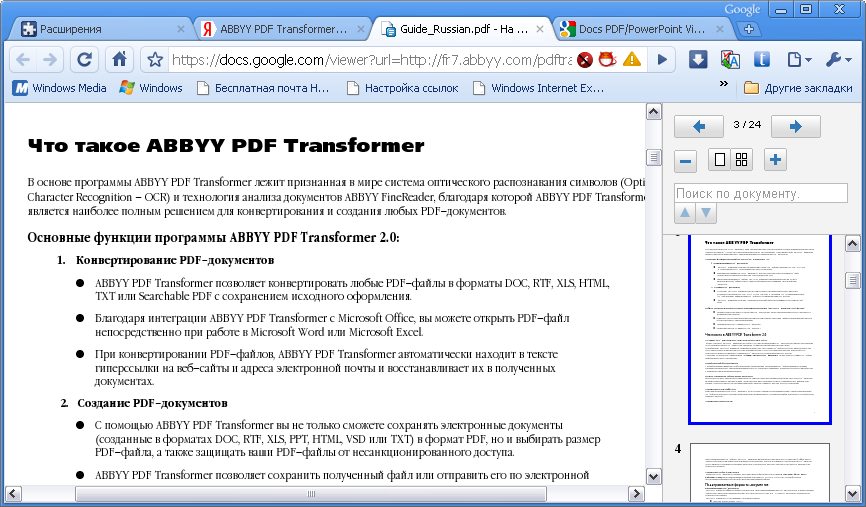866x507 pixels.
Task: Open the wrench settings menu
Action: tap(838, 60)
